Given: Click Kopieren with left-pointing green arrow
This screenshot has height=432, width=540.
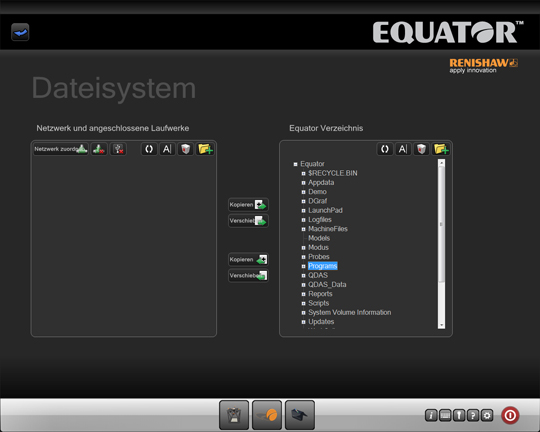Looking at the screenshot, I should pos(248,259).
